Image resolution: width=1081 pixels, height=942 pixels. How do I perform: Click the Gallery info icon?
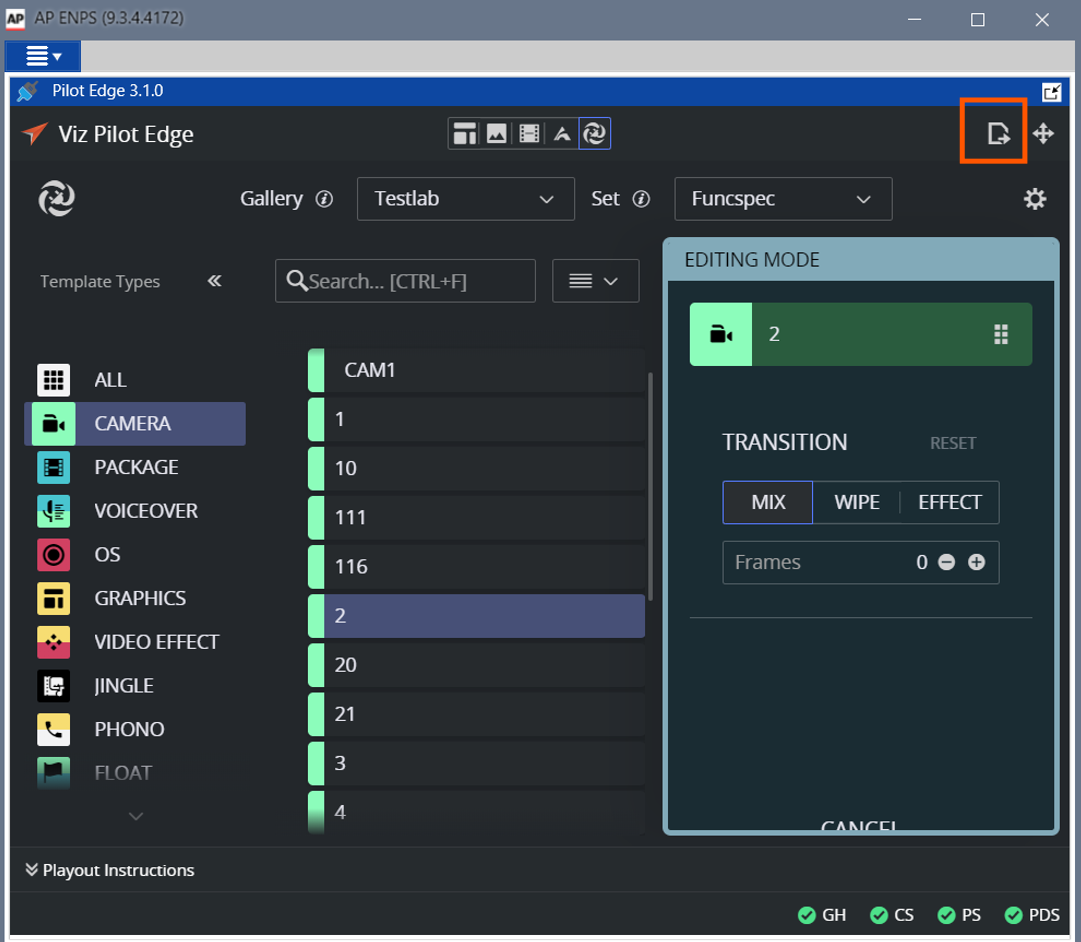[x=324, y=199]
